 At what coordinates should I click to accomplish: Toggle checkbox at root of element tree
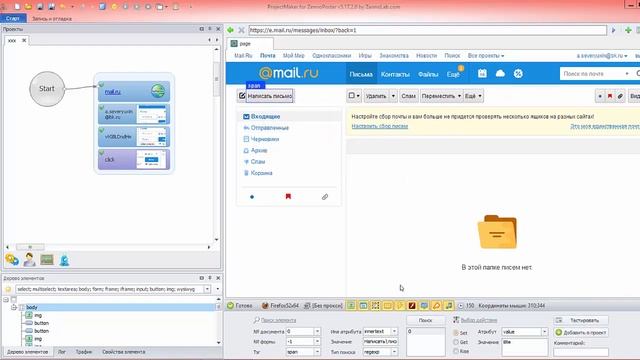[x=14, y=300]
